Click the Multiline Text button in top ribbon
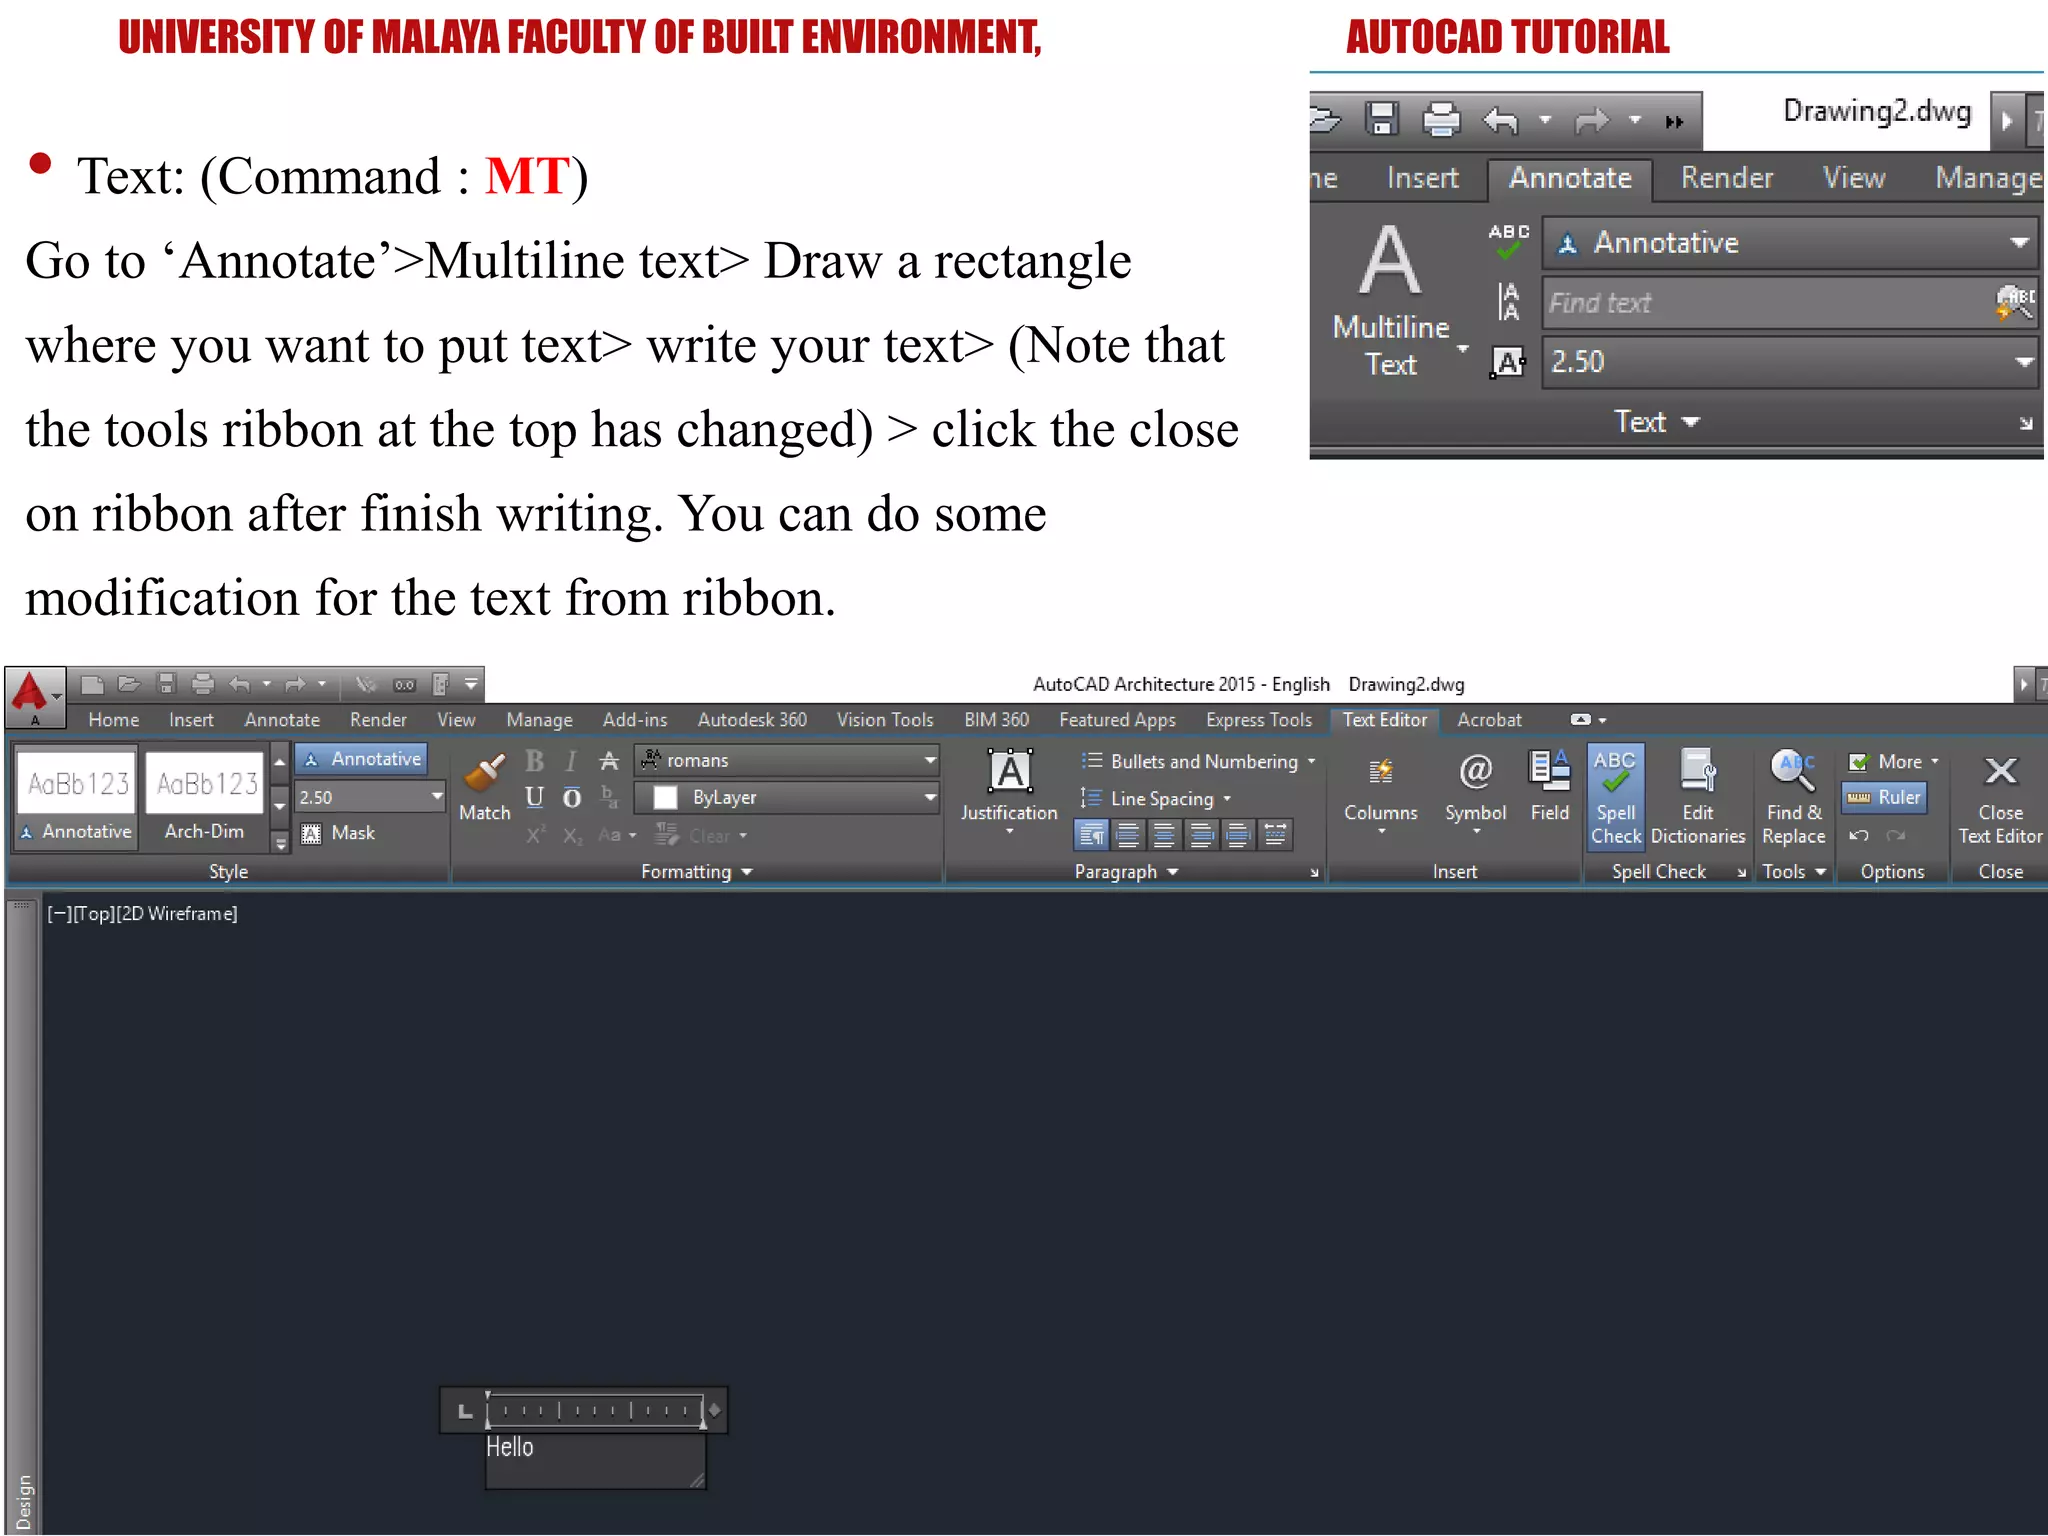 pyautogui.click(x=1391, y=300)
